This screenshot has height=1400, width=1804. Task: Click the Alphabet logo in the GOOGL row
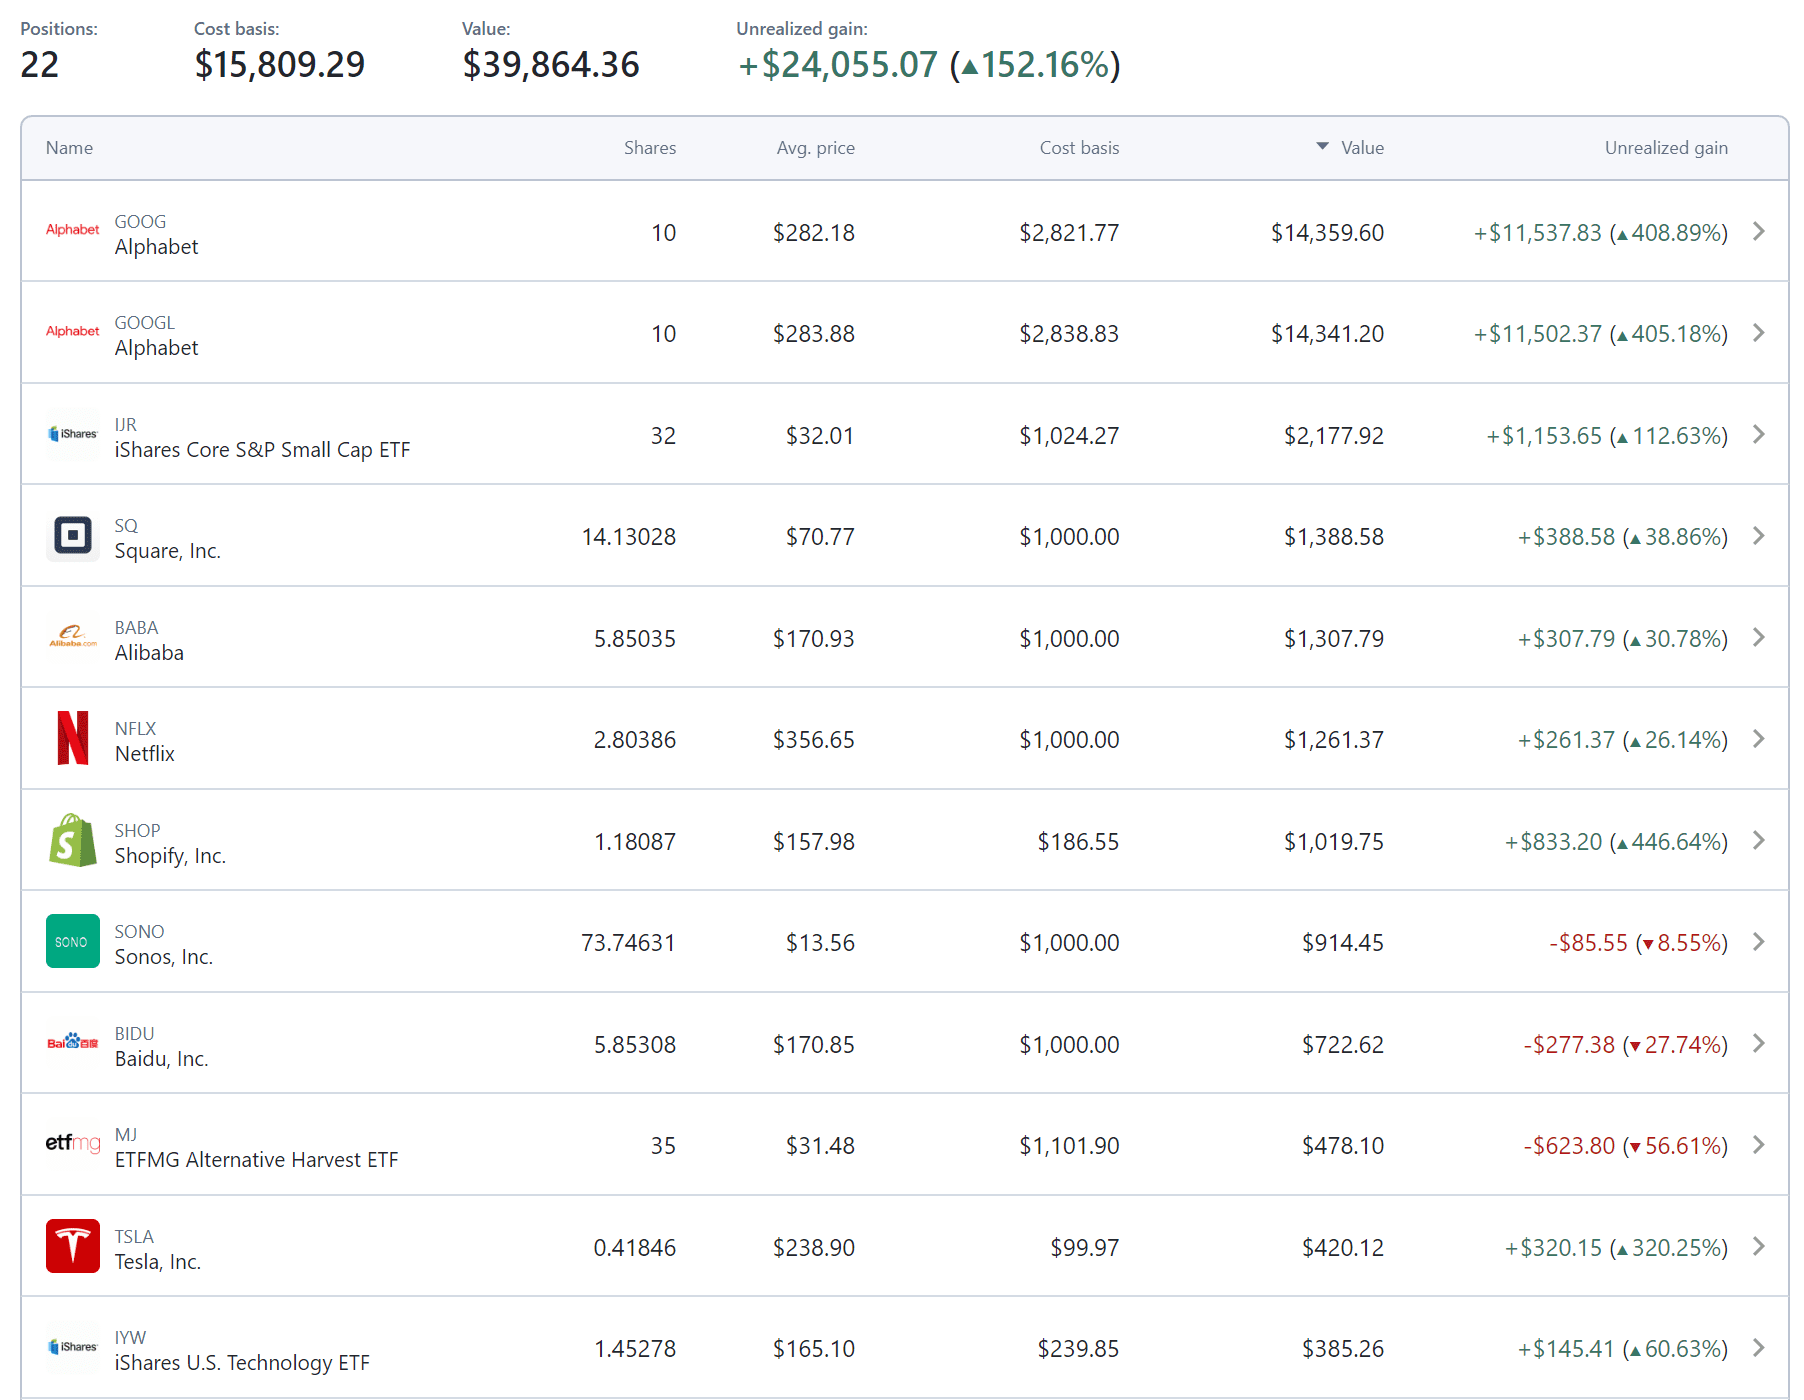click(x=73, y=331)
